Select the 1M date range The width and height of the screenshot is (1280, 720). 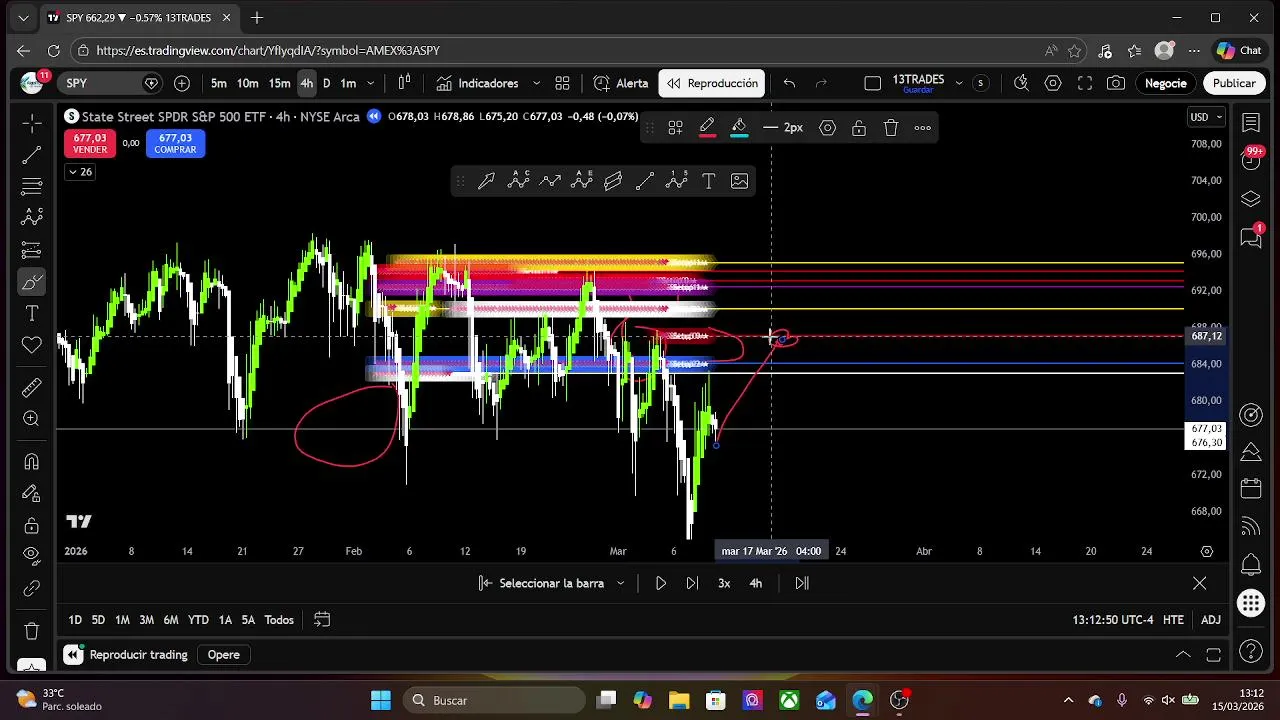pos(122,620)
